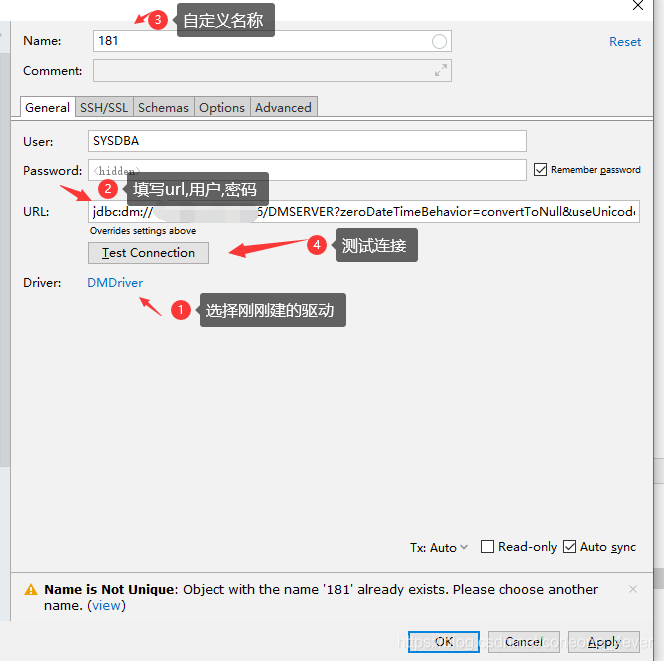Click the Comment input field
Viewport: 664px width, 661px height.
272,70
